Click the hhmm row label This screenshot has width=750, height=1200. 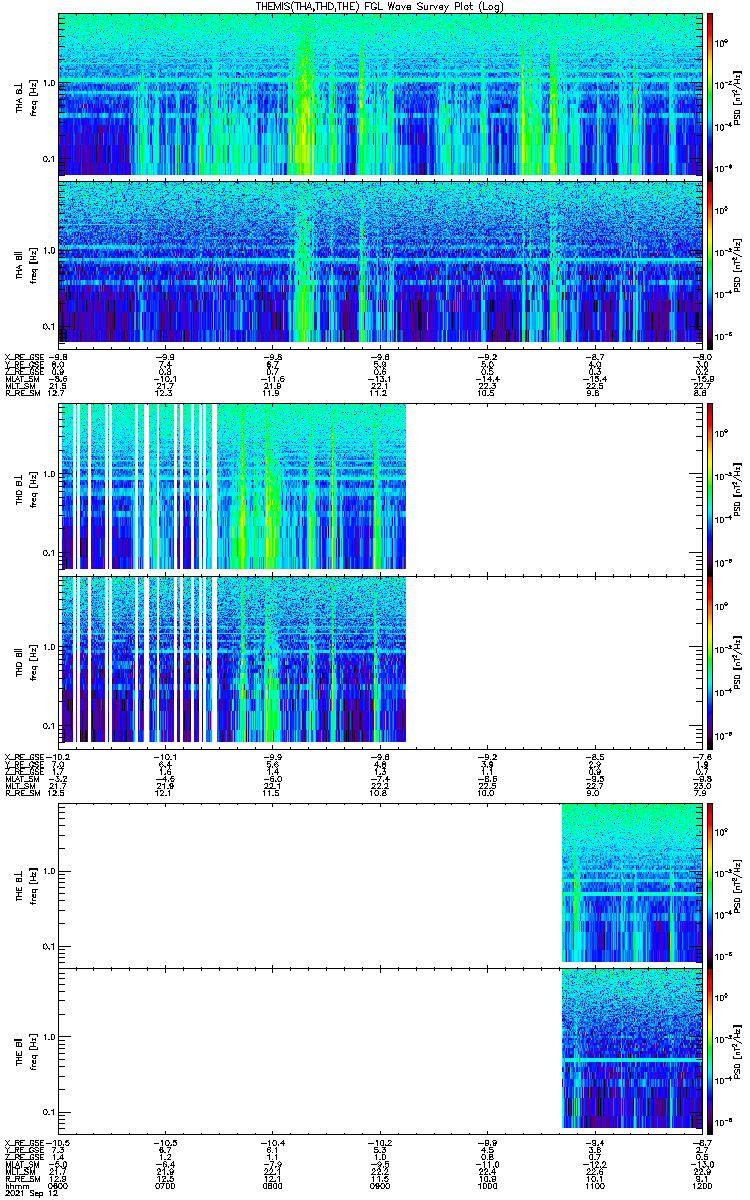pyautogui.click(x=15, y=1185)
